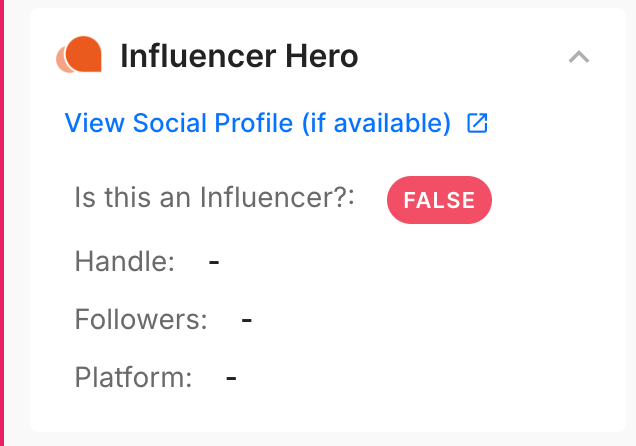Click the Handle field label

pyautogui.click(x=125, y=262)
